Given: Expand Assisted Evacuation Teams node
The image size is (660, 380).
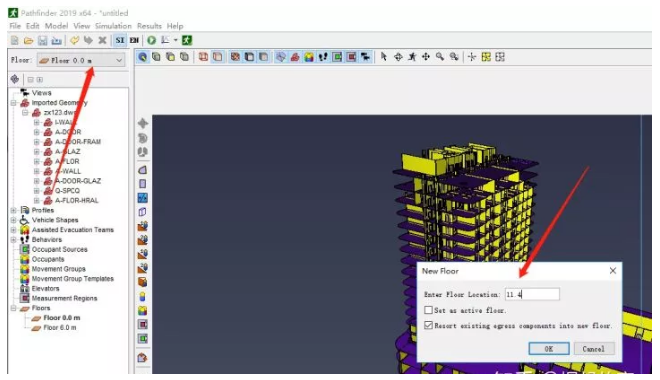Looking at the screenshot, I should pos(13,230).
